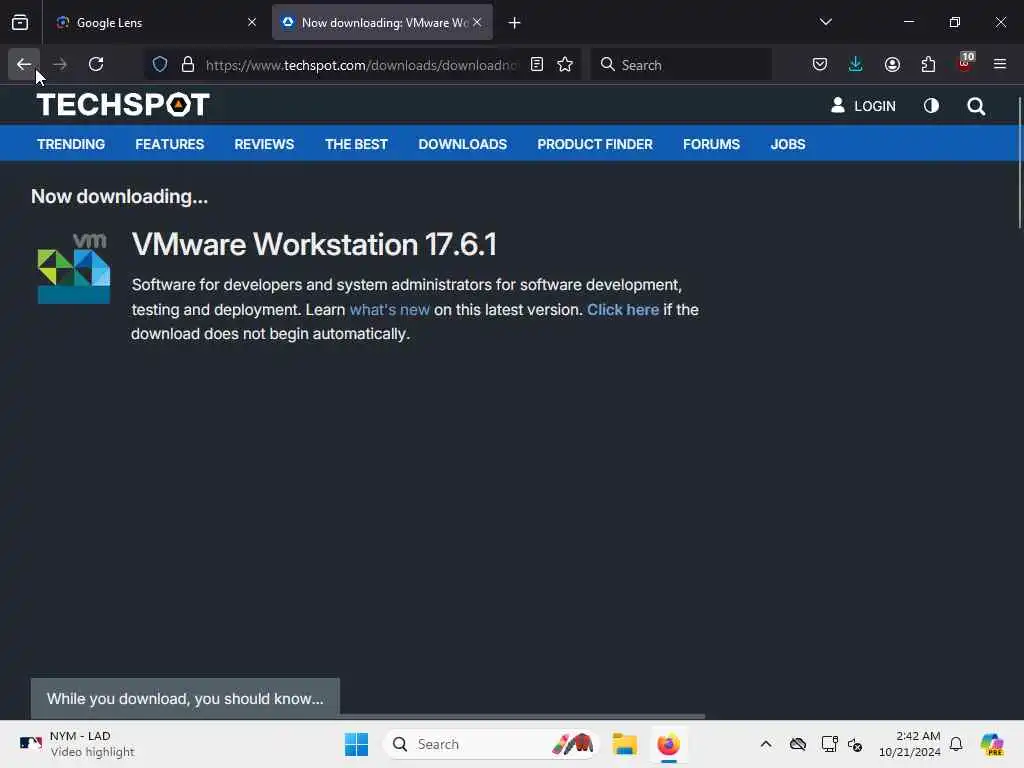1024x768 pixels.
Task: Open the Windows Start menu
Action: (357, 744)
